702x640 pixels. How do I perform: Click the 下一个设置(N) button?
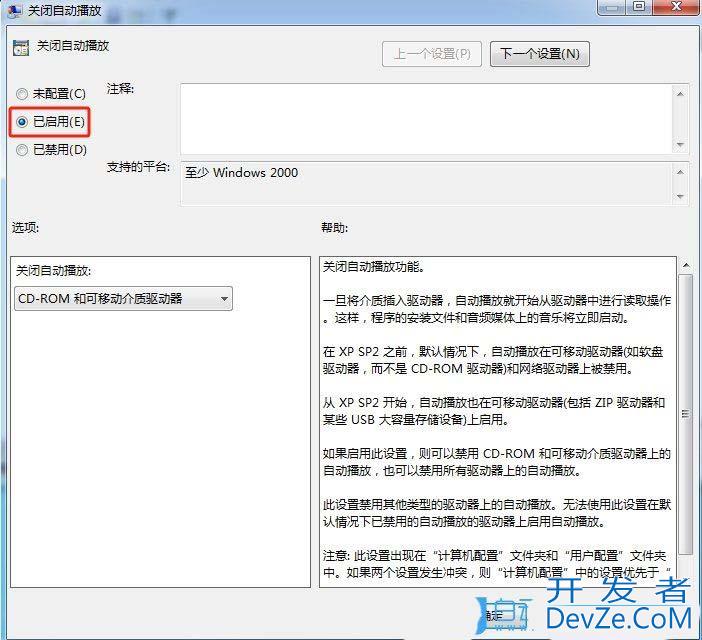click(x=539, y=54)
